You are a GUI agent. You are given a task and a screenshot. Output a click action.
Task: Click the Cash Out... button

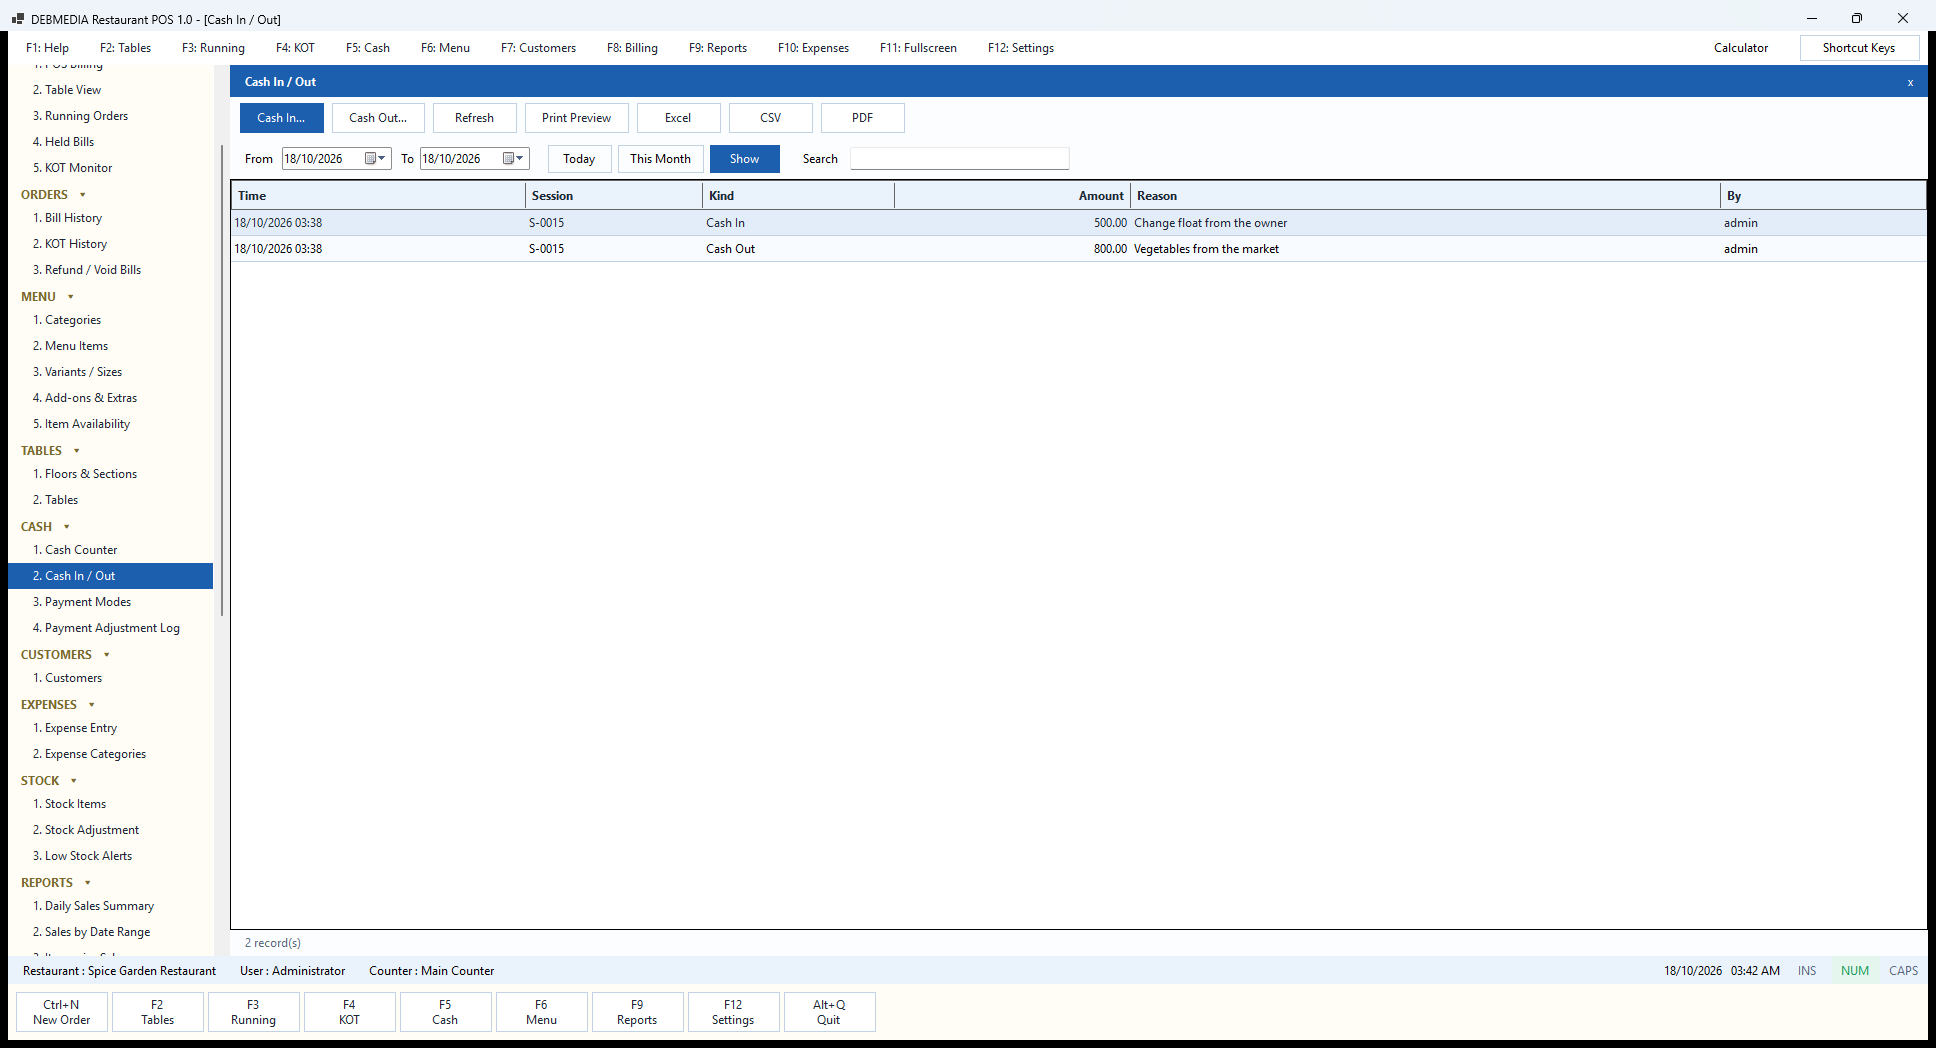coord(378,118)
